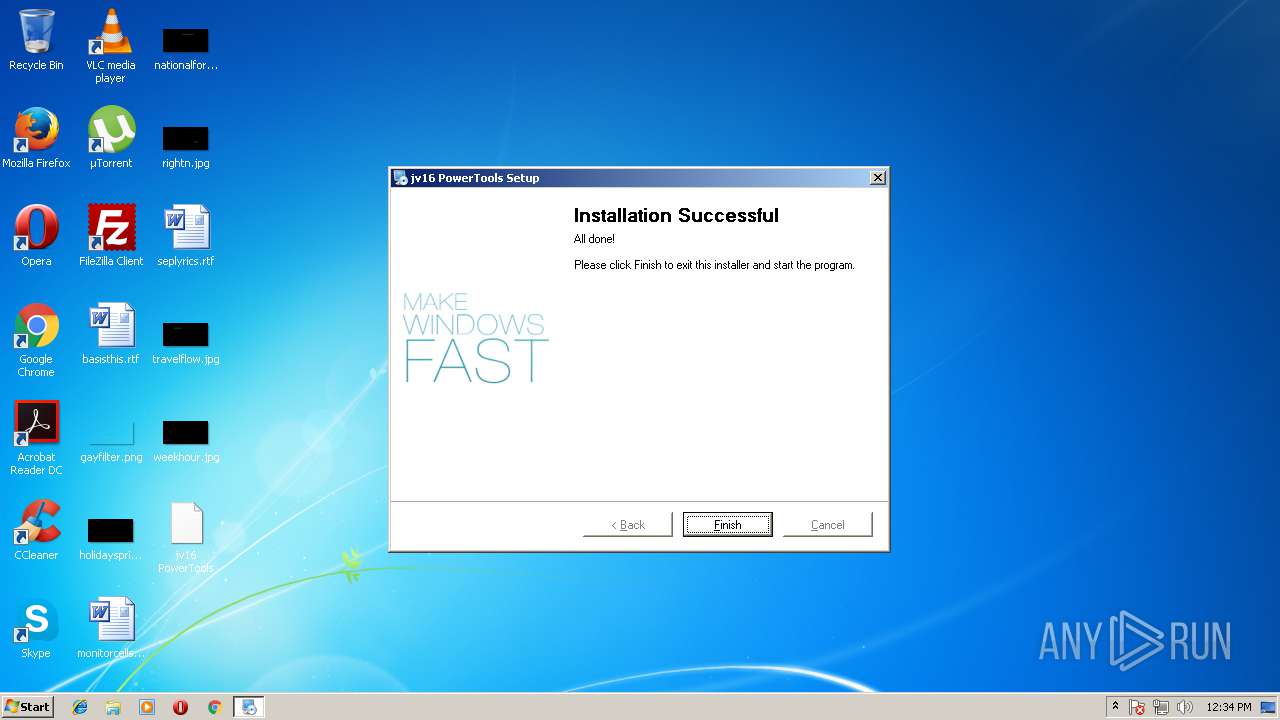This screenshot has height=720, width=1280.
Task: Open the Action Center flag icon
Action: point(1137,707)
